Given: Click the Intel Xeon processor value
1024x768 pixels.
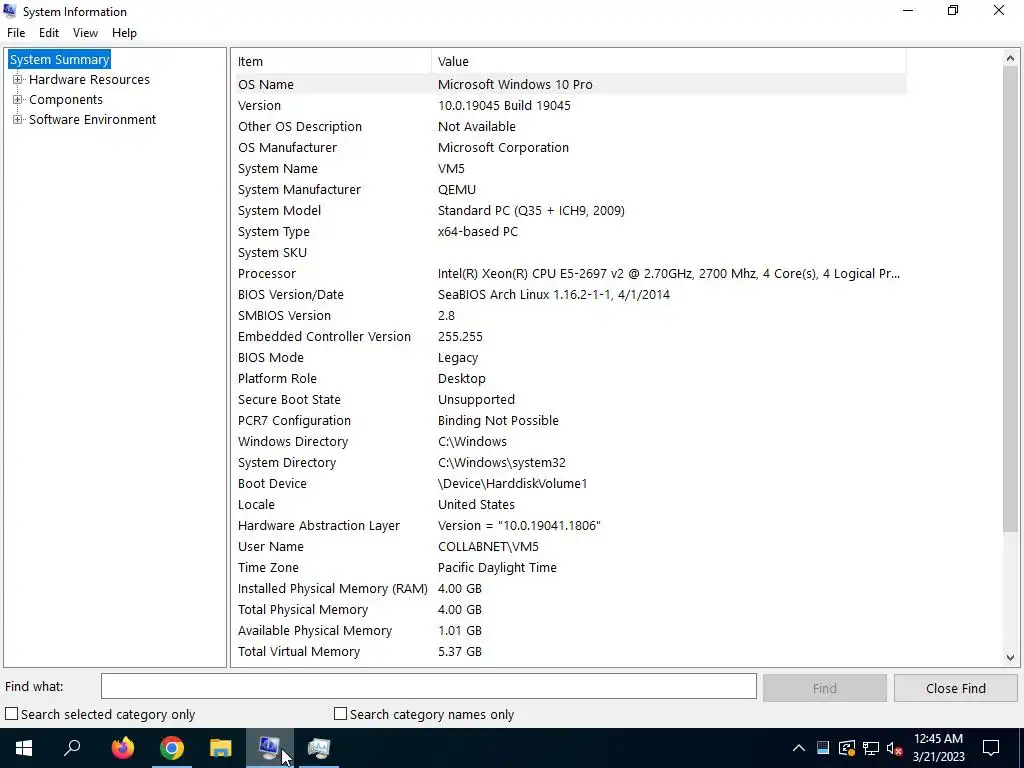Looking at the screenshot, I should [x=669, y=274].
